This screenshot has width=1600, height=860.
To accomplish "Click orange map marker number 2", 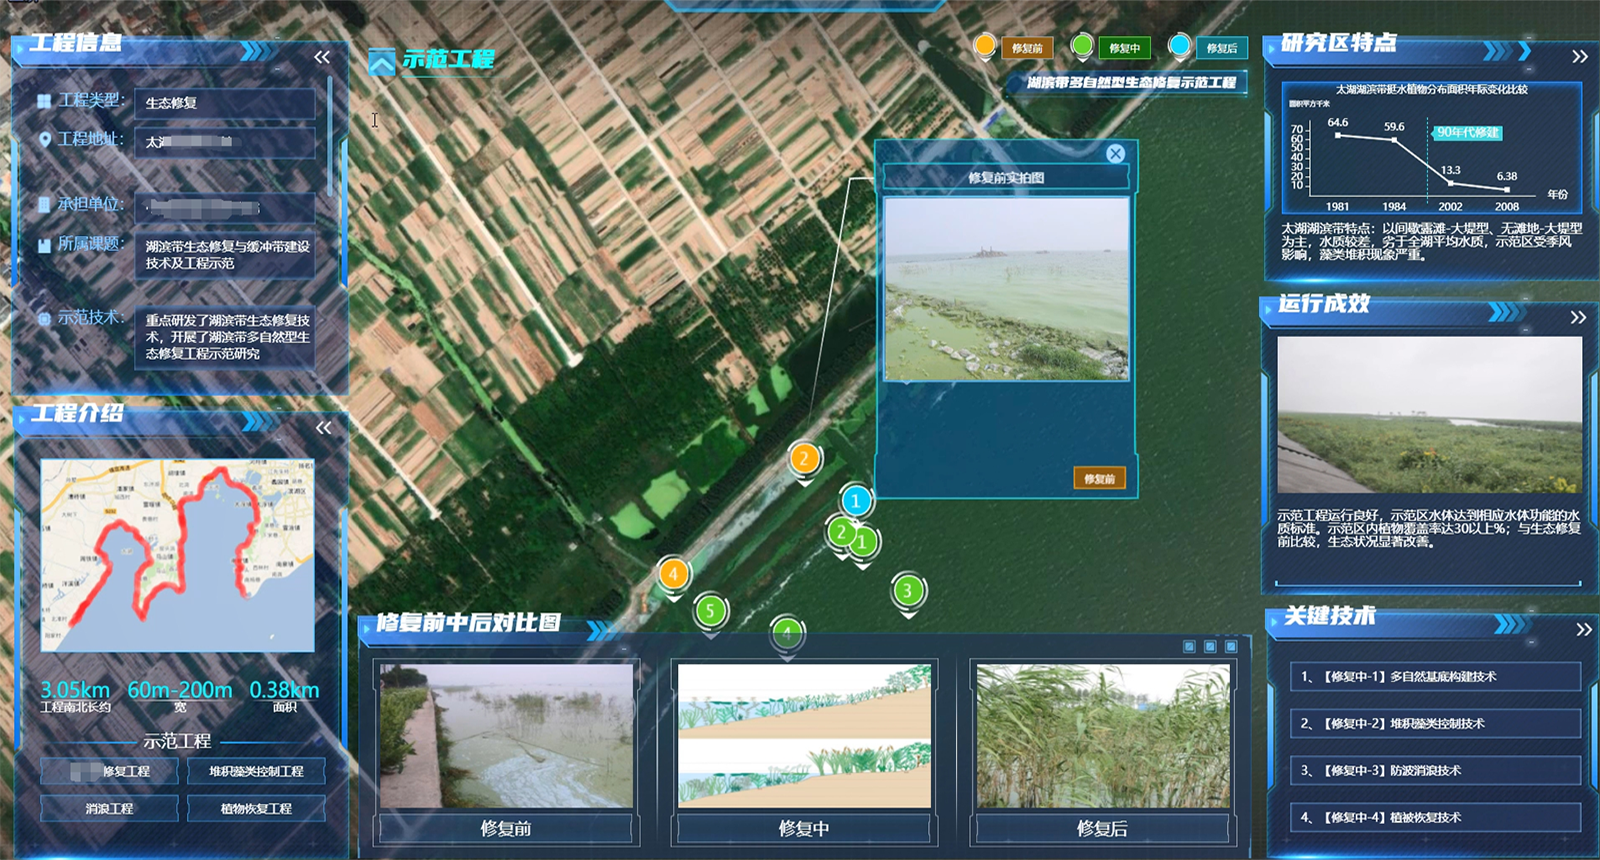I will (x=804, y=459).
